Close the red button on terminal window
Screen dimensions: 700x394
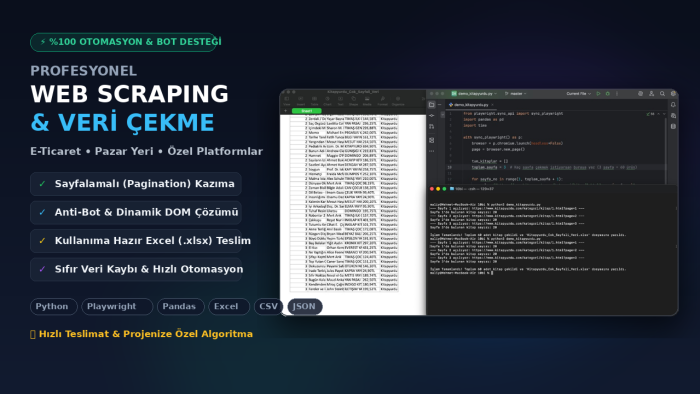[x=432, y=189]
